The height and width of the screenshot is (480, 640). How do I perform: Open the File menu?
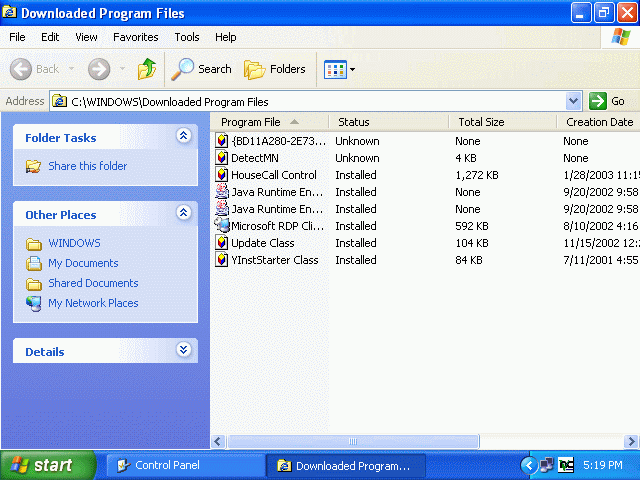(x=17, y=37)
